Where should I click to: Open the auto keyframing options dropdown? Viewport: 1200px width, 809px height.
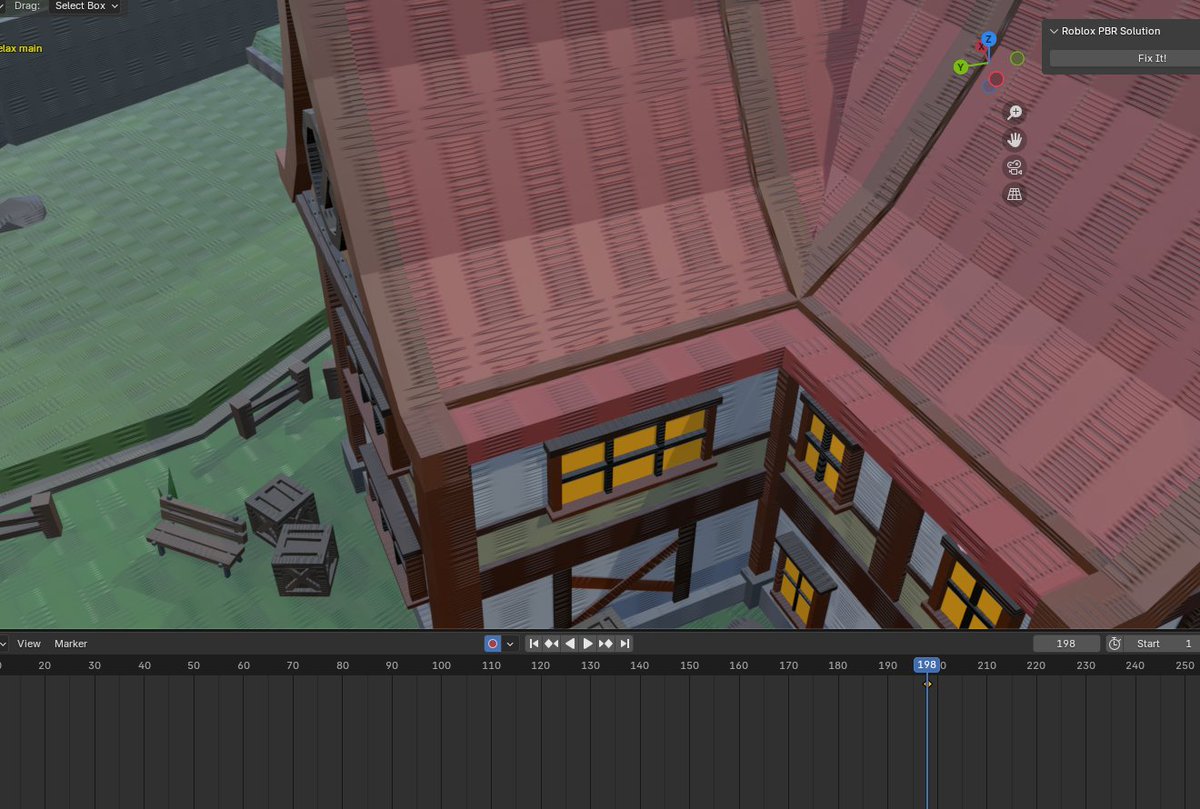pos(510,644)
